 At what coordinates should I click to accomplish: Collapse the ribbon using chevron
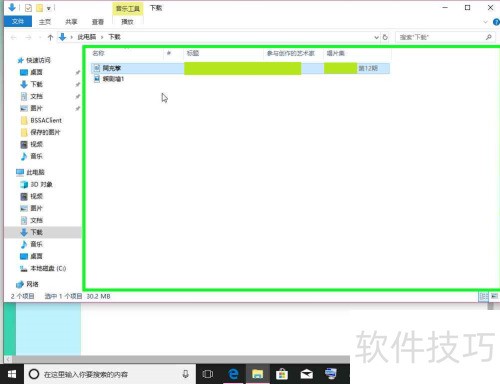click(485, 22)
